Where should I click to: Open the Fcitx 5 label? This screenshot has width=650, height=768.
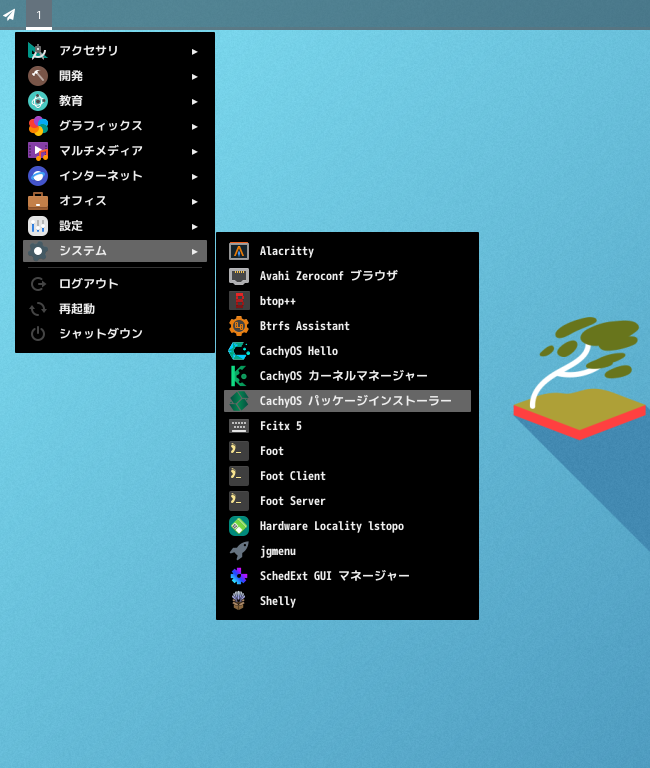tap(280, 426)
